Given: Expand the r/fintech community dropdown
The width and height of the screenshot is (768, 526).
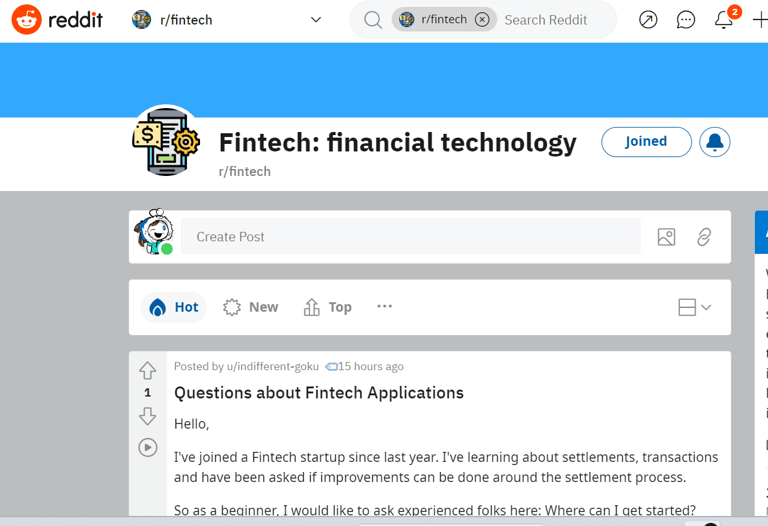Looking at the screenshot, I should click(x=316, y=20).
